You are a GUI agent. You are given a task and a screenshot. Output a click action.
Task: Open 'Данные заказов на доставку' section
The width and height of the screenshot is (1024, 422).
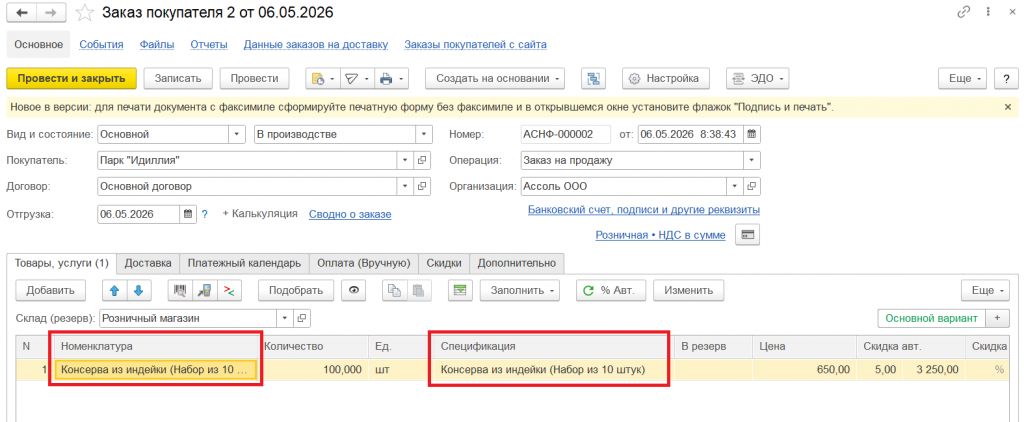[316, 44]
